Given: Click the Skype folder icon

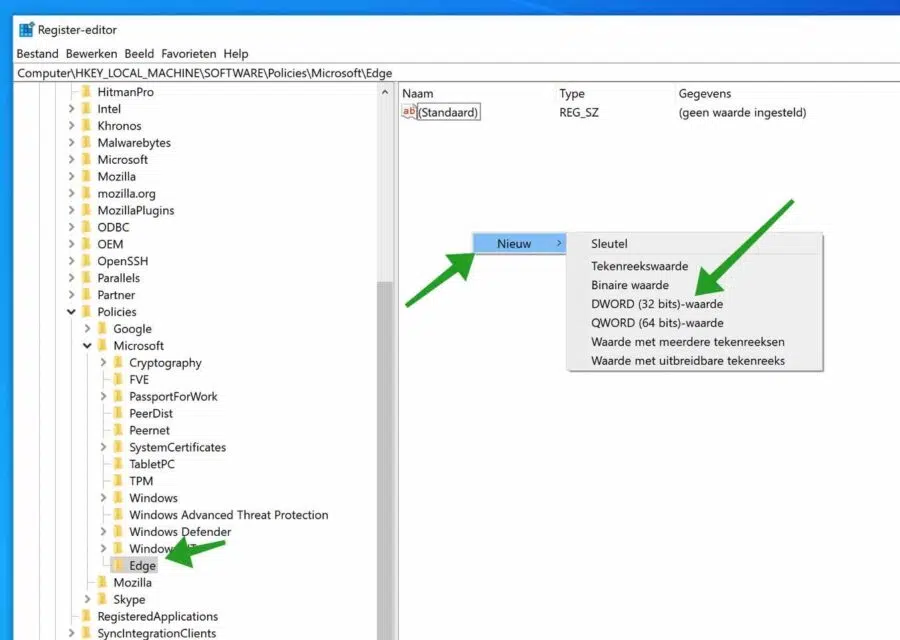Looking at the screenshot, I should click(103, 599).
